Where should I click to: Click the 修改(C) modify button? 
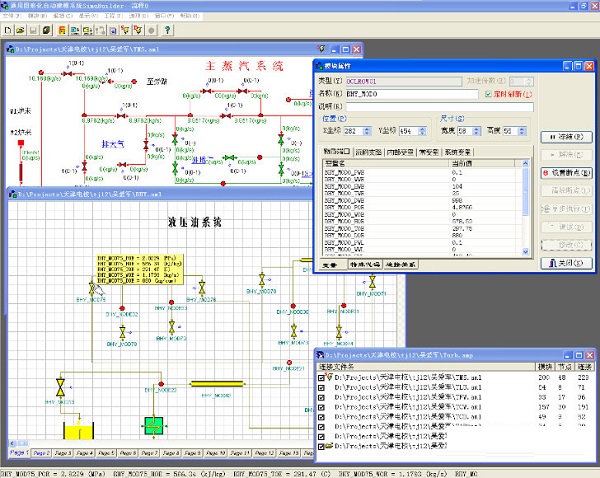click(x=566, y=245)
